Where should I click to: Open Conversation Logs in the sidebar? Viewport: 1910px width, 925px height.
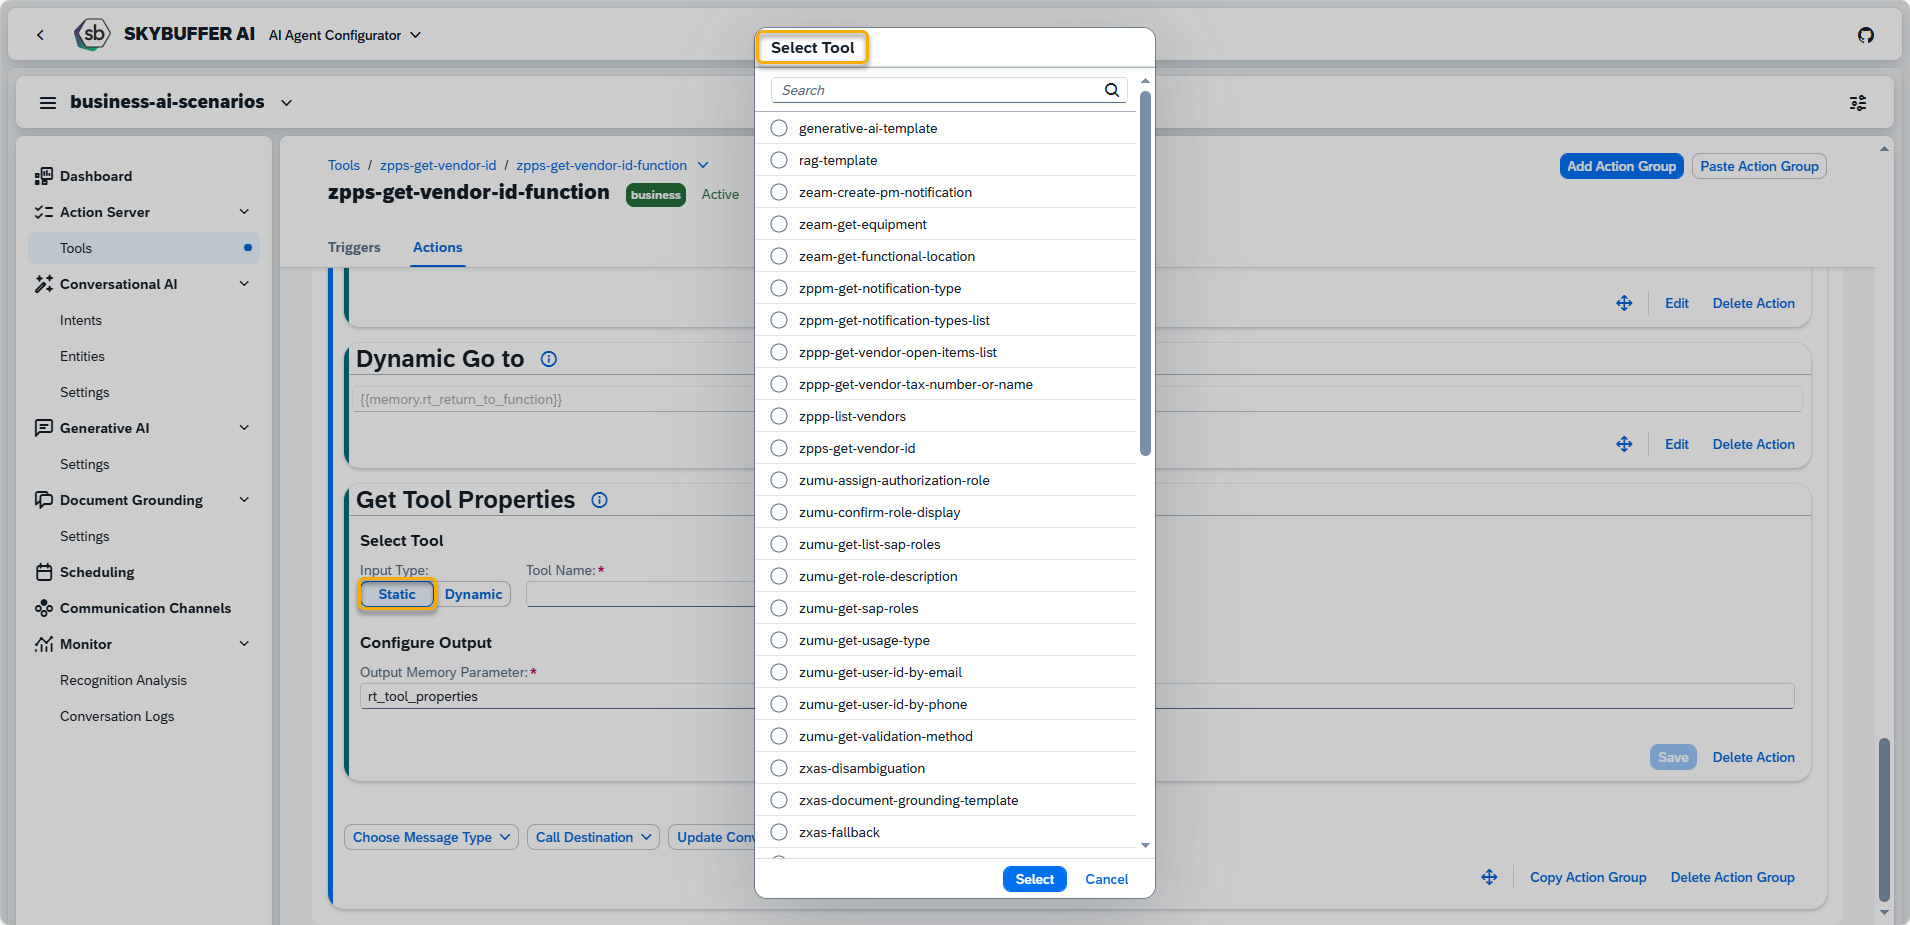click(117, 716)
